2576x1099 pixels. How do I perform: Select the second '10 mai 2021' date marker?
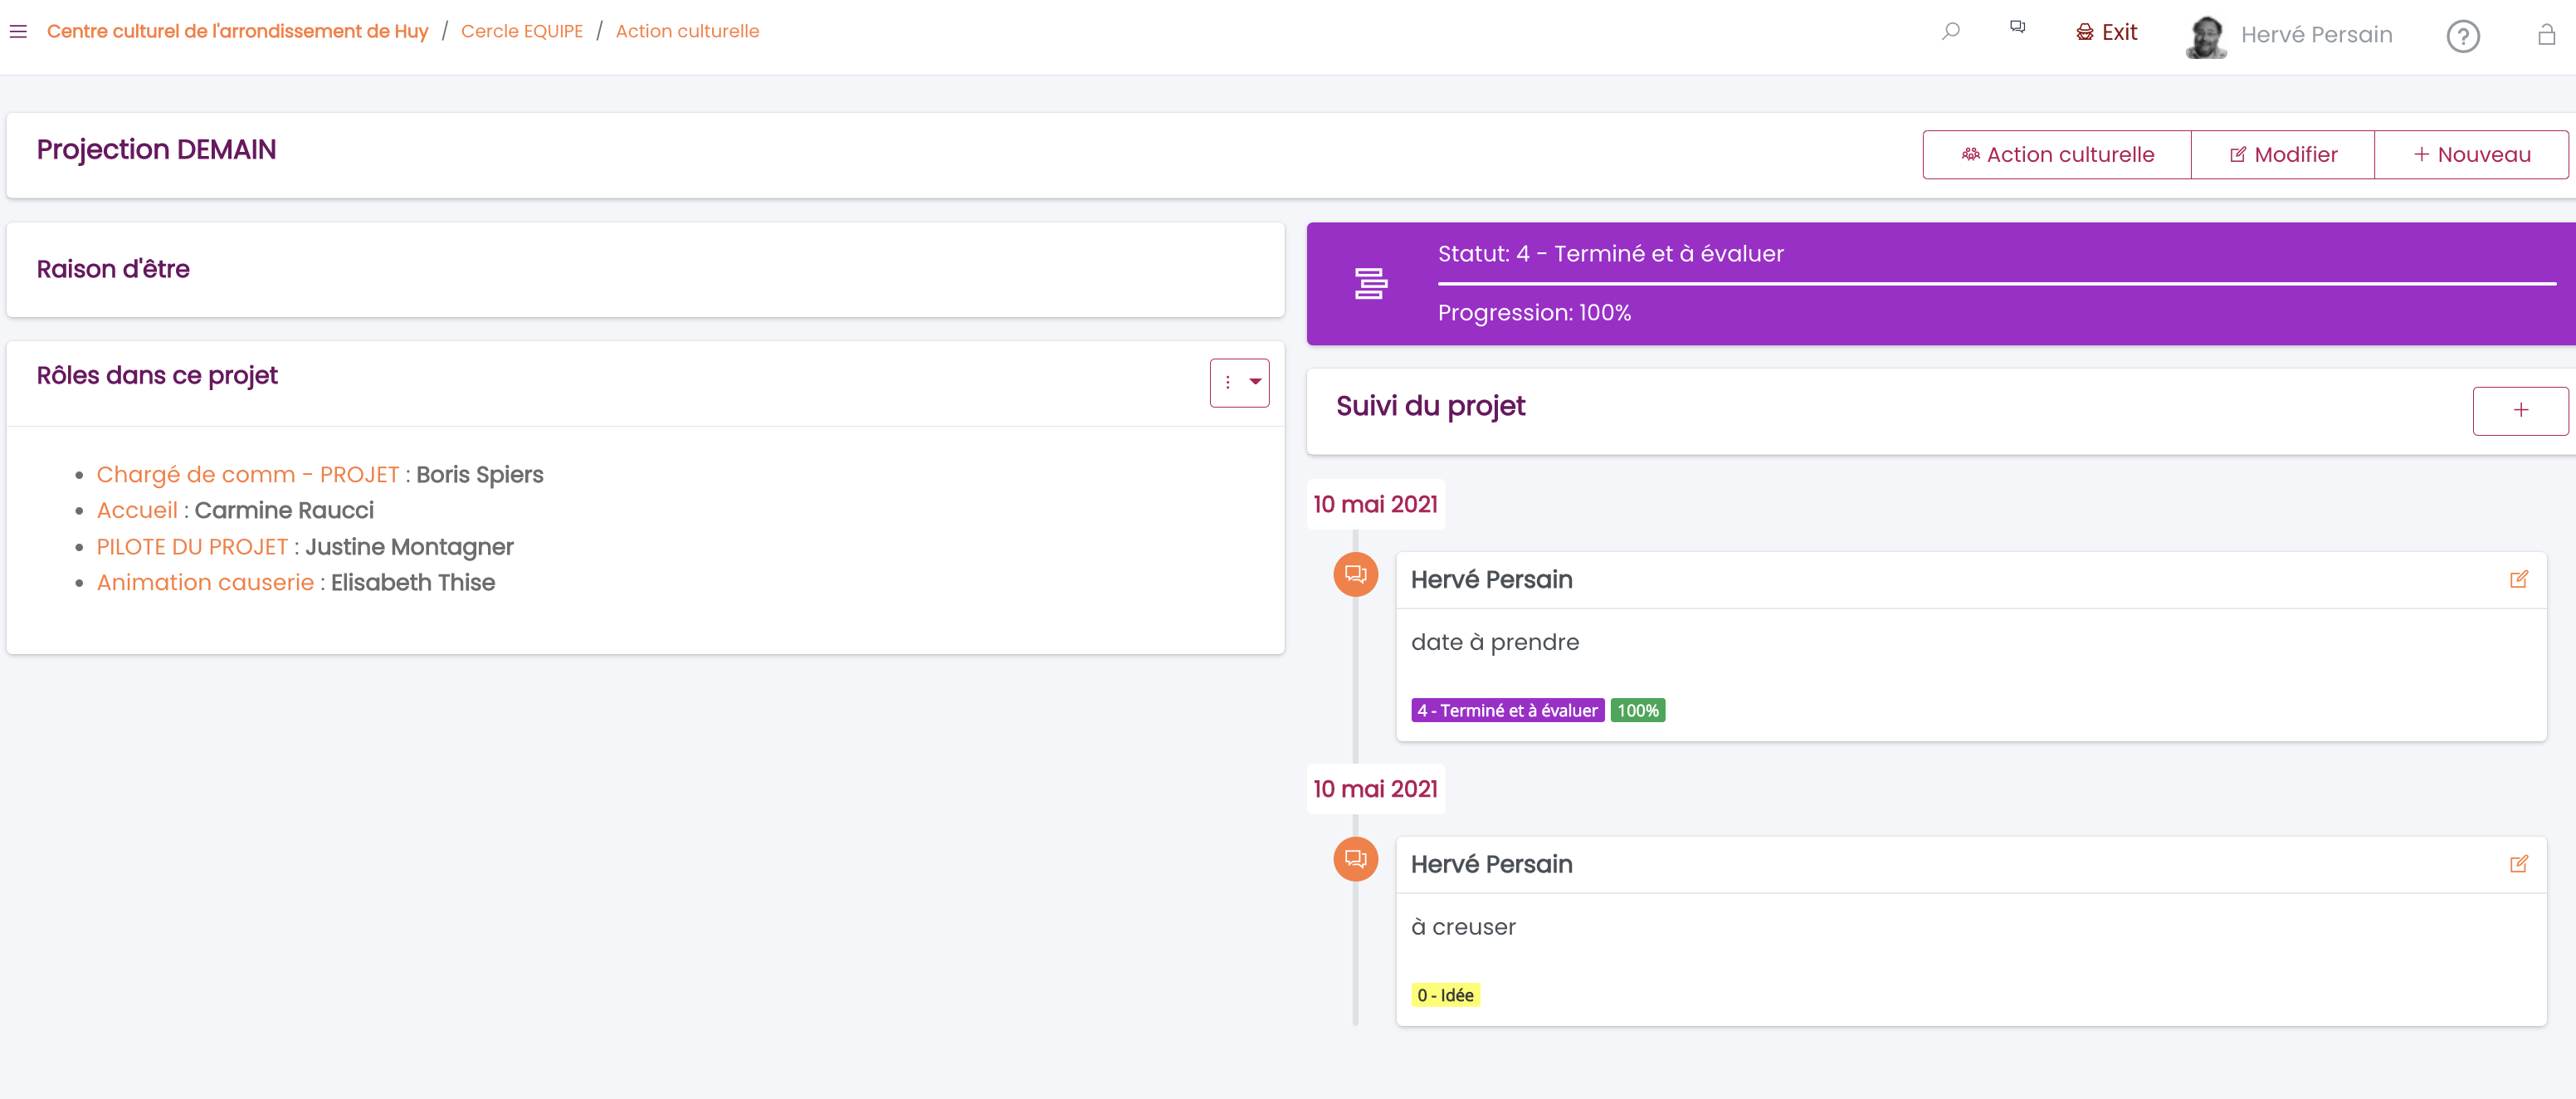pos(1375,790)
